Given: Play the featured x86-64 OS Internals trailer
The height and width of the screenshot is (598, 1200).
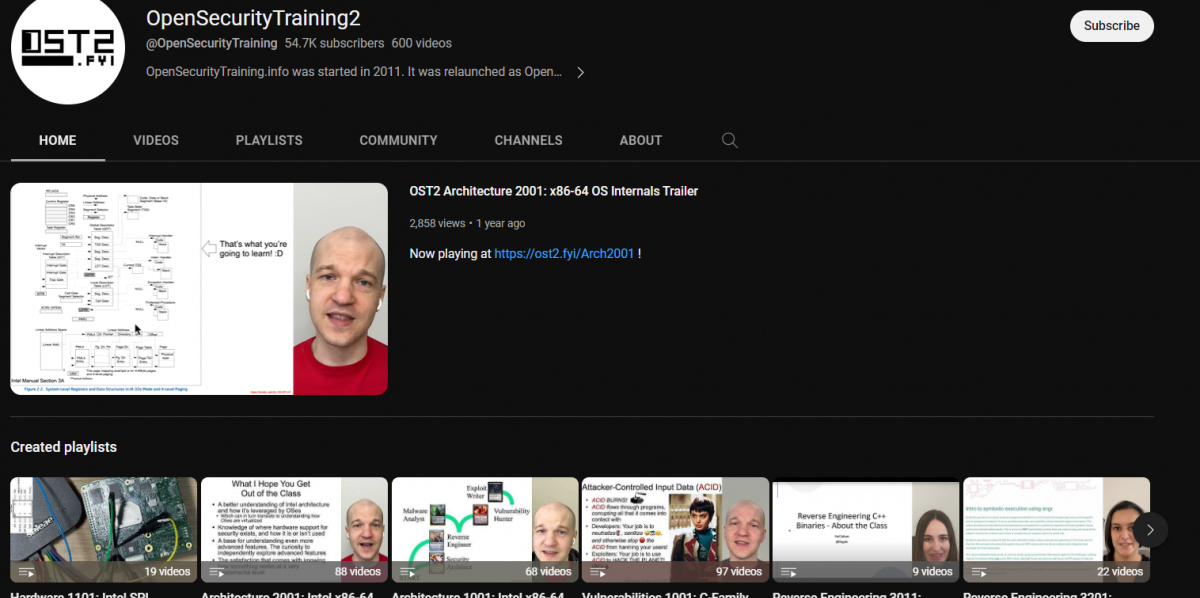Looking at the screenshot, I should coord(199,288).
